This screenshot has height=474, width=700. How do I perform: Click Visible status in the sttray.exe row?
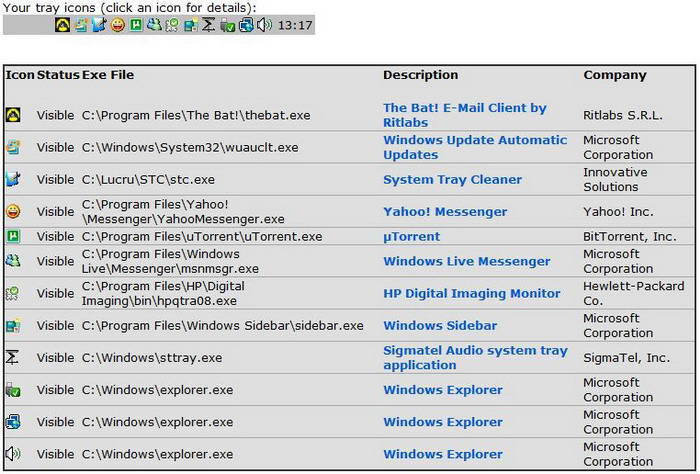coord(55,358)
